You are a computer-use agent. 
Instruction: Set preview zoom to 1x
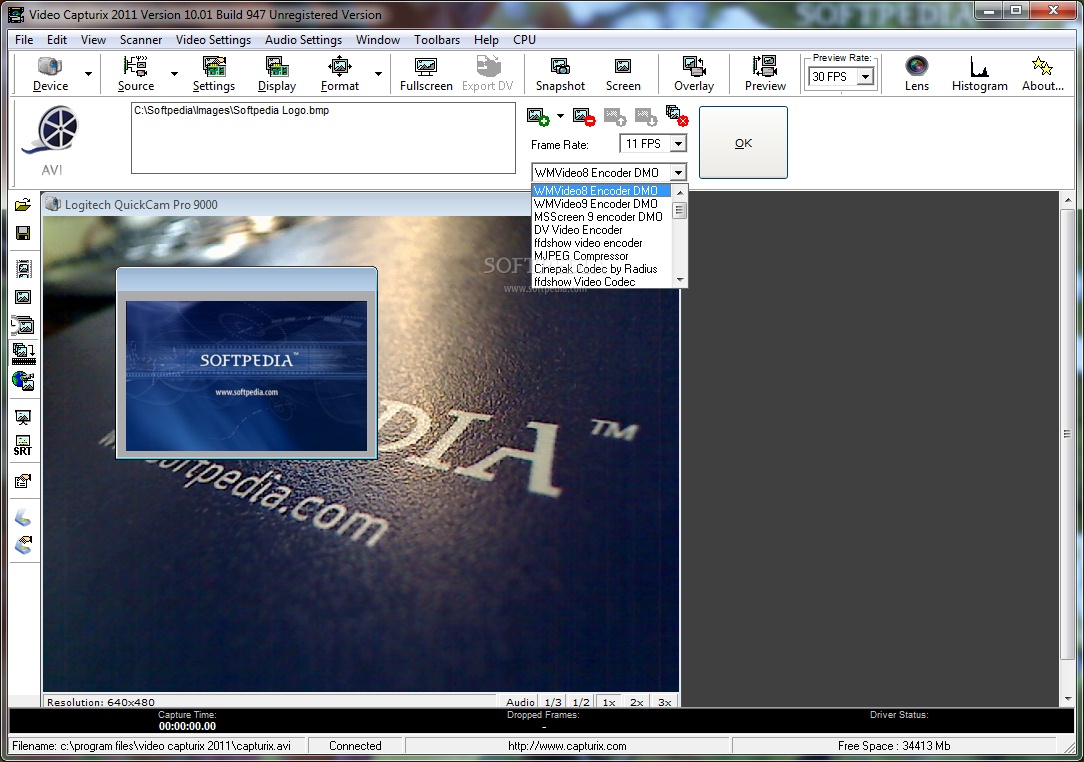(608, 702)
